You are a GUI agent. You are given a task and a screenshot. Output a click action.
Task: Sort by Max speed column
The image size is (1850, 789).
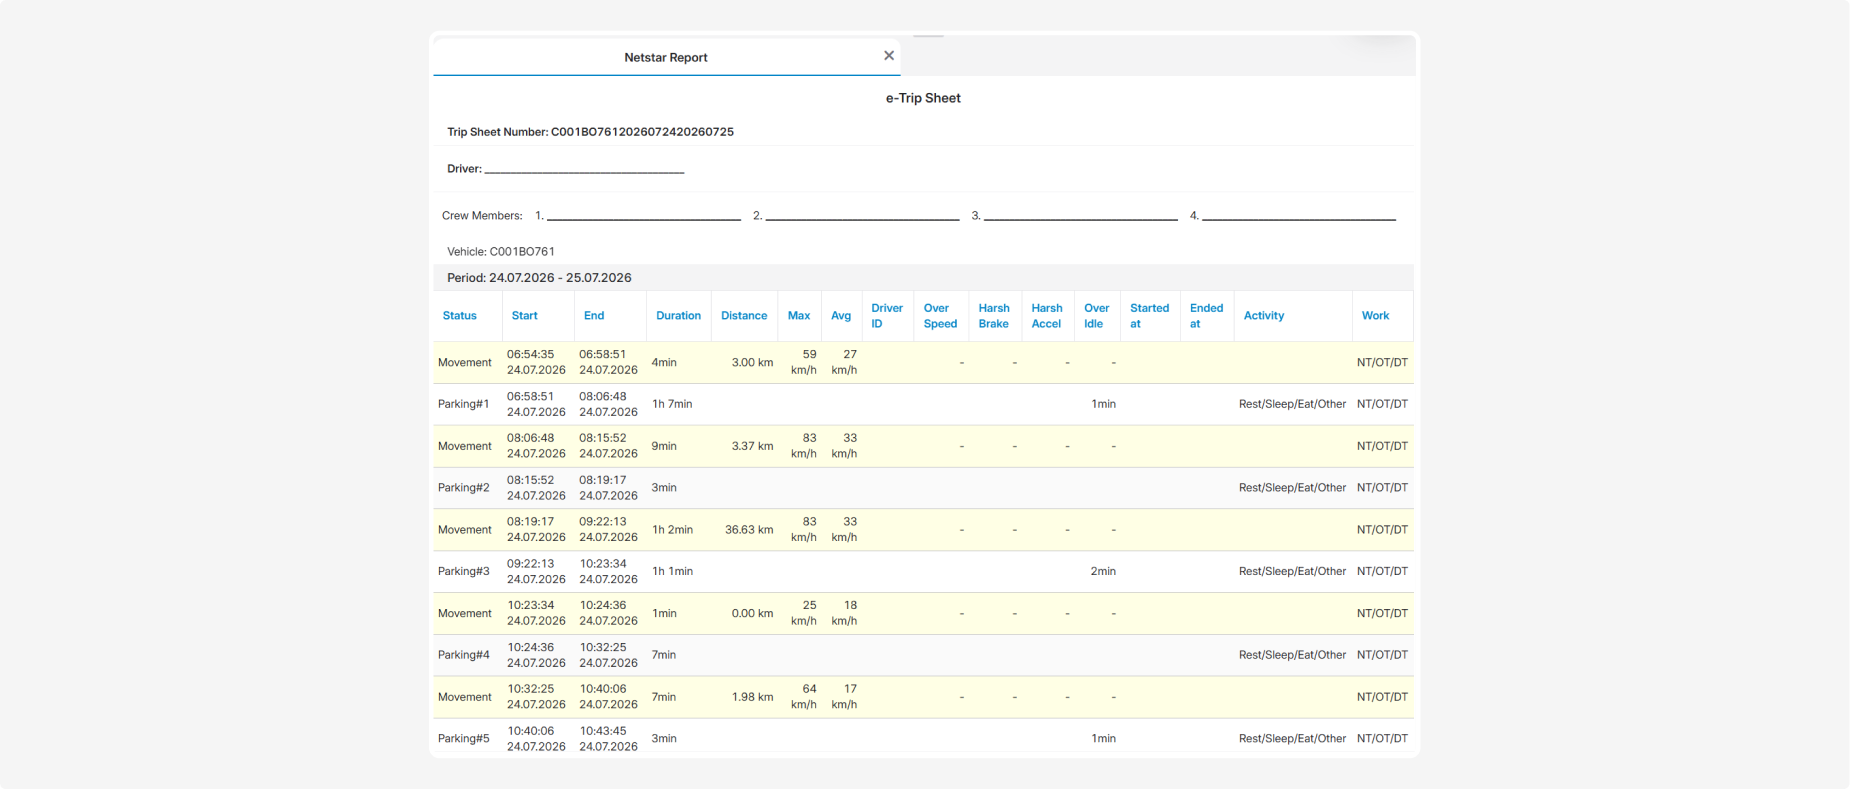[x=799, y=316]
